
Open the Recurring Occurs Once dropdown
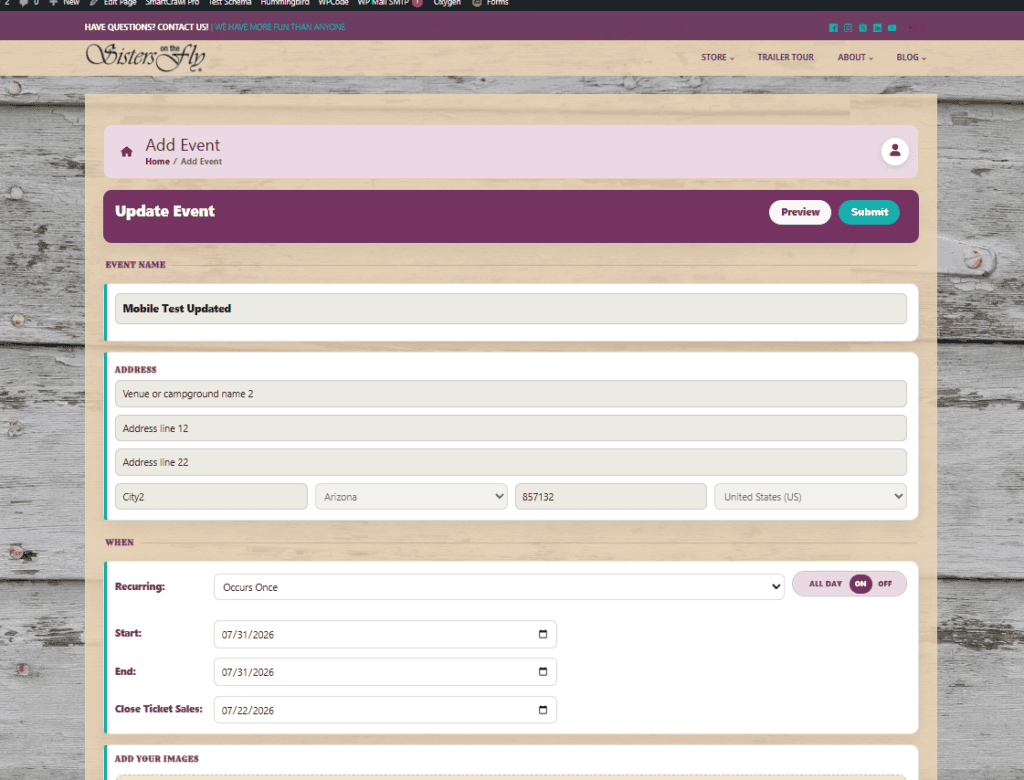tap(499, 587)
